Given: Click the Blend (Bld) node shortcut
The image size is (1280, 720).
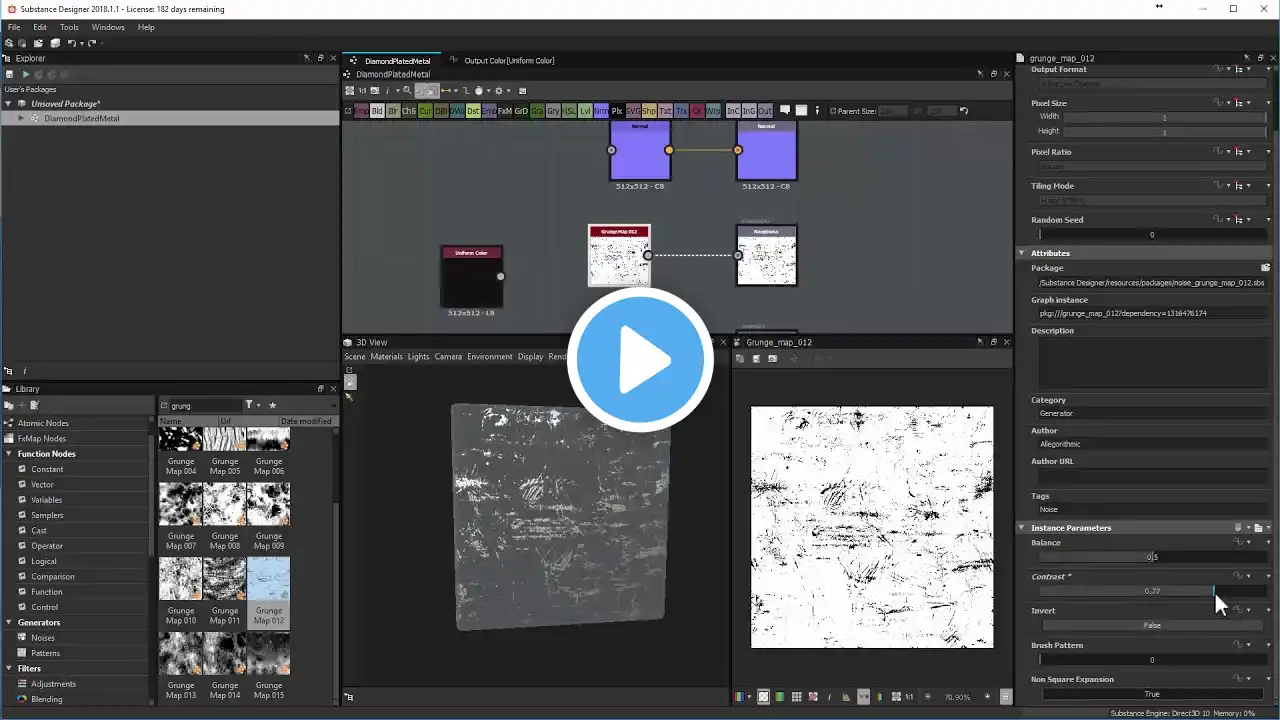Looking at the screenshot, I should tap(377, 111).
